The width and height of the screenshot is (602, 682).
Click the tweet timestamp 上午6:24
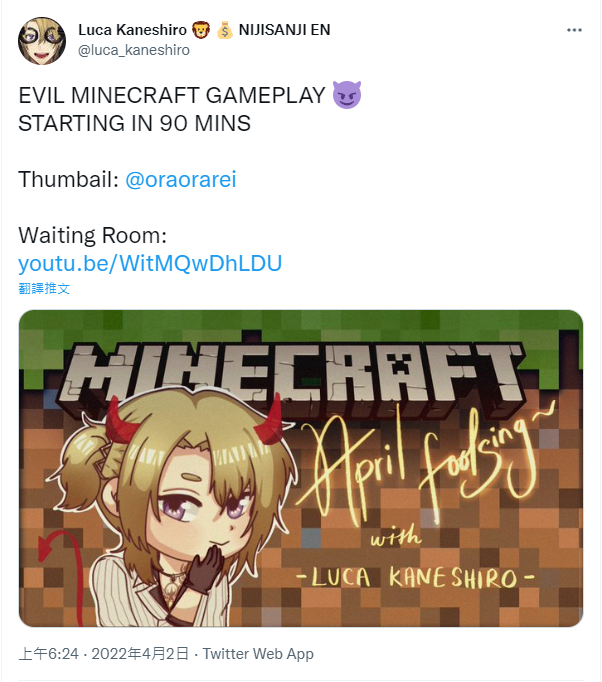pyautogui.click(x=49, y=653)
